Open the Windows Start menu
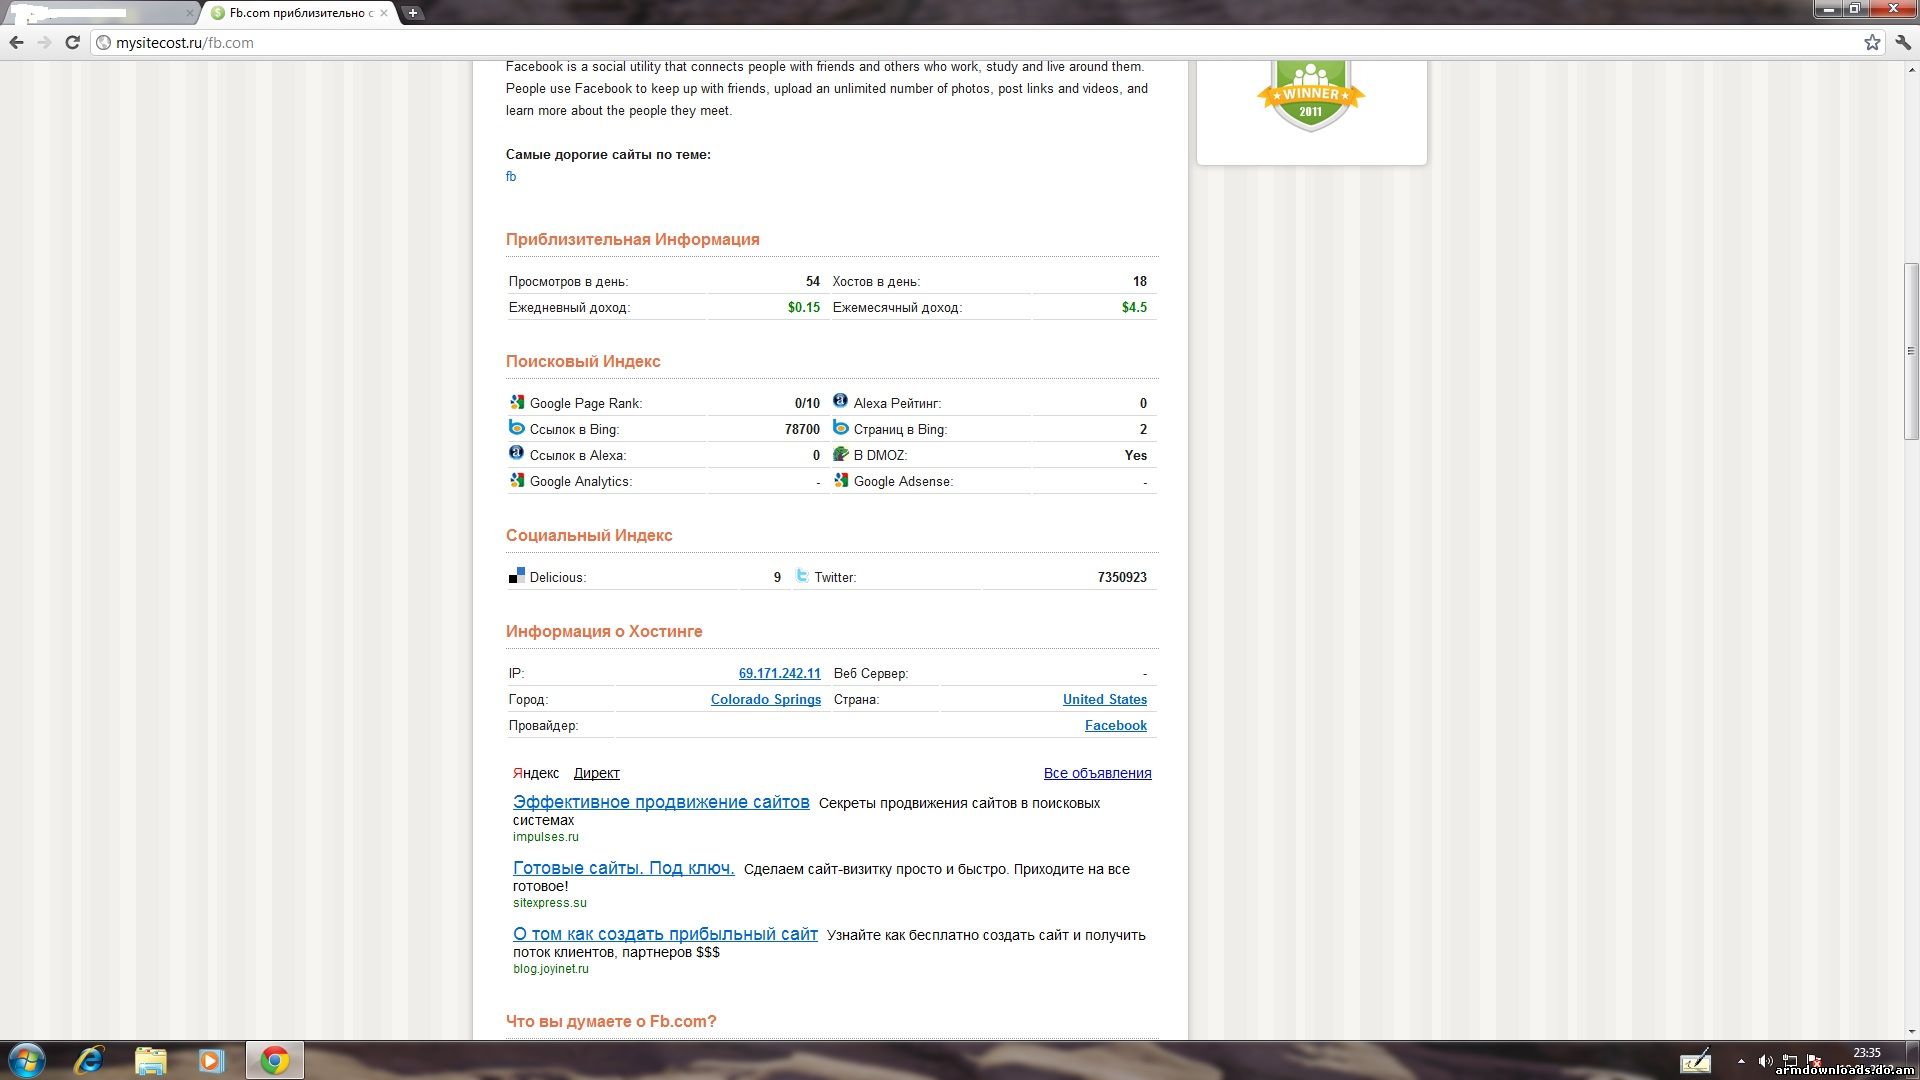The height and width of the screenshot is (1080, 1920). point(27,1060)
